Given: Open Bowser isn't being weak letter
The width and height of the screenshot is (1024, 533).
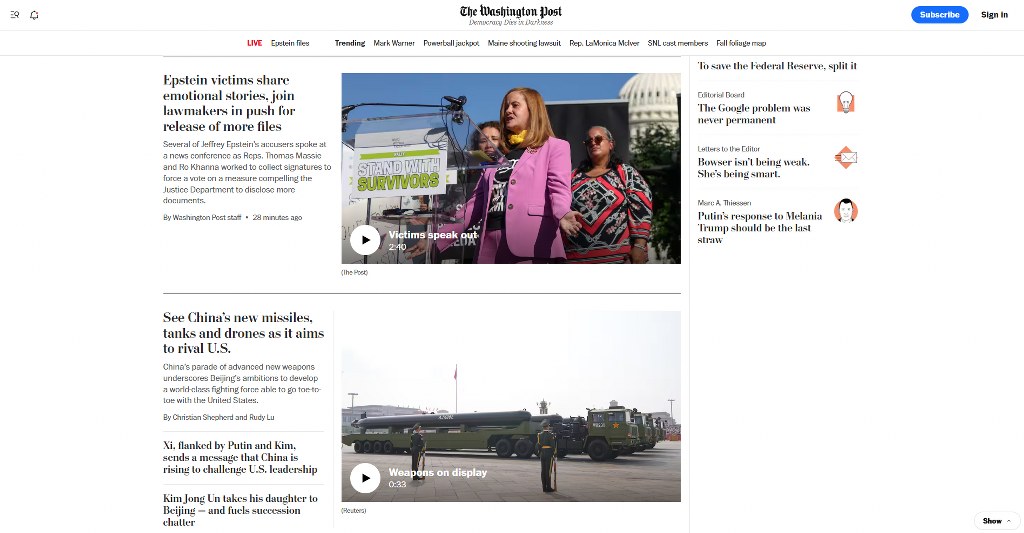Looking at the screenshot, I should pyautogui.click(x=753, y=168).
